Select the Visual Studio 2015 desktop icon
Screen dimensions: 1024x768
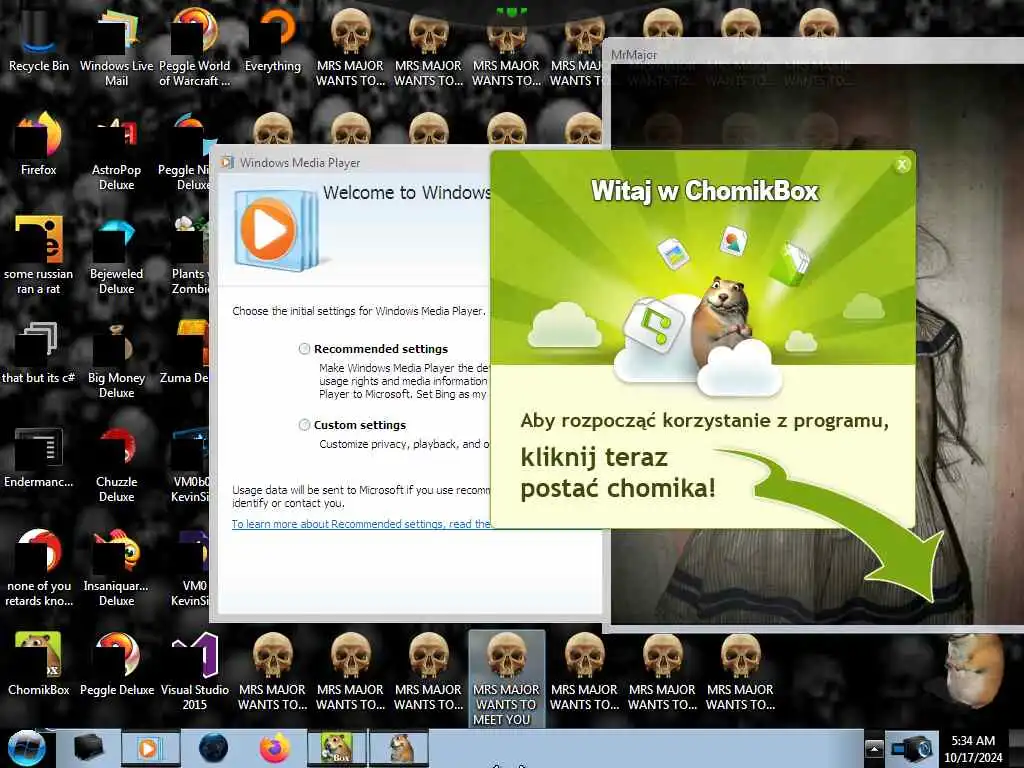(x=195, y=671)
